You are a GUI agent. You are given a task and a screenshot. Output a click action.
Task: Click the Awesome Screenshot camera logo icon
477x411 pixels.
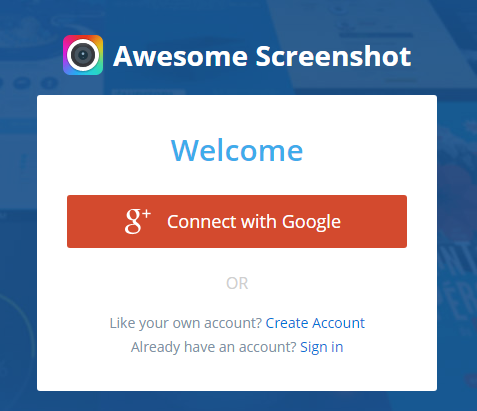tap(83, 55)
